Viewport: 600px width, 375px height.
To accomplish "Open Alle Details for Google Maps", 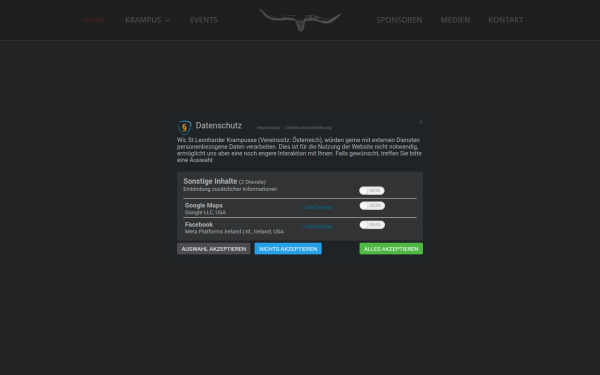I will pos(316,207).
